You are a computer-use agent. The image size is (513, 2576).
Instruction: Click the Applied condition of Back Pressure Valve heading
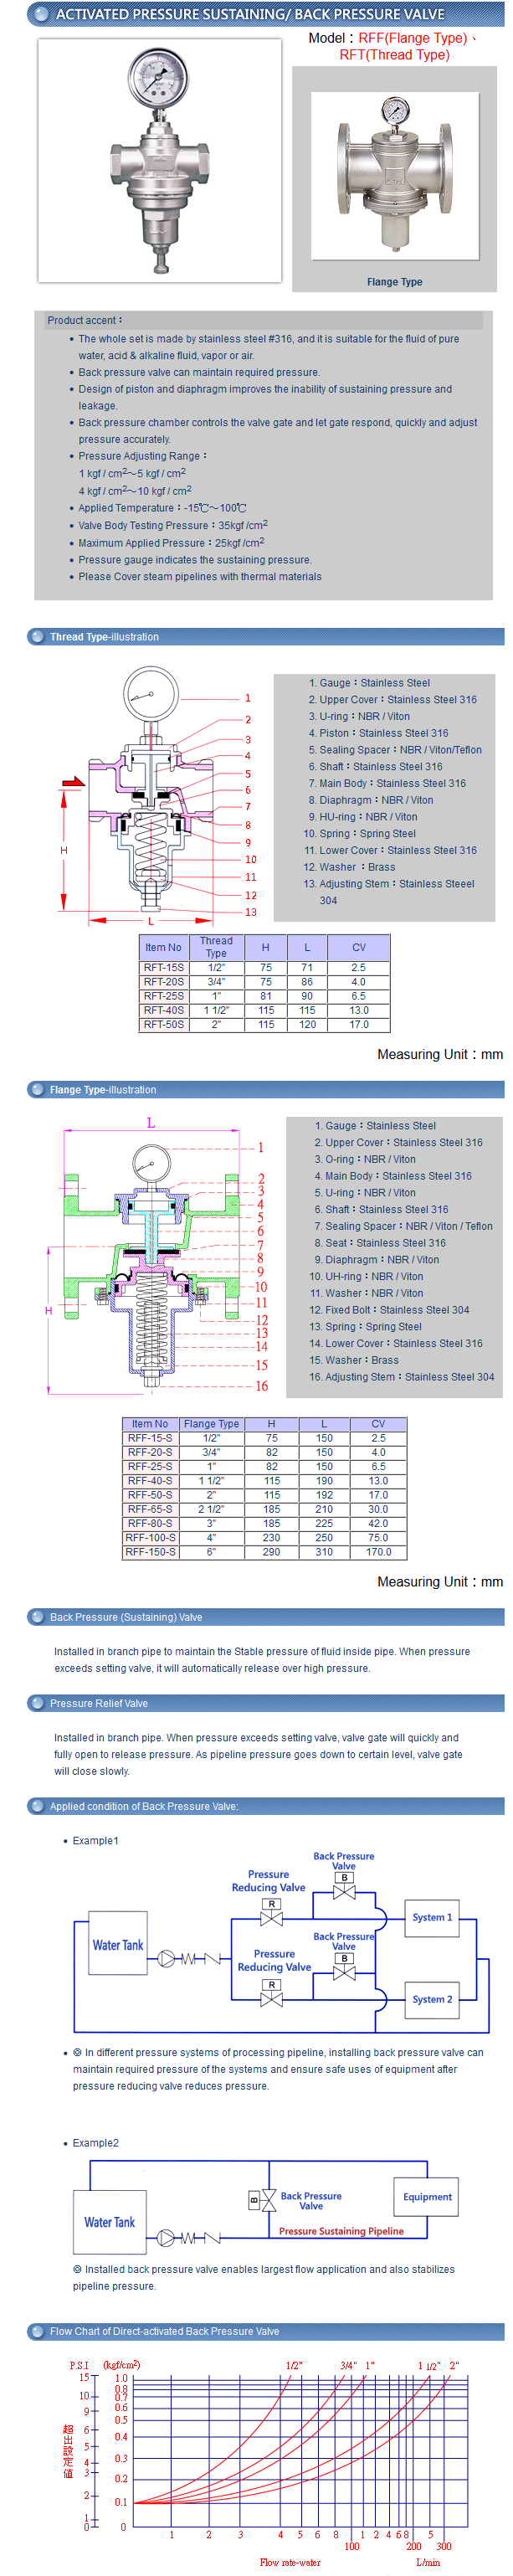(144, 1805)
